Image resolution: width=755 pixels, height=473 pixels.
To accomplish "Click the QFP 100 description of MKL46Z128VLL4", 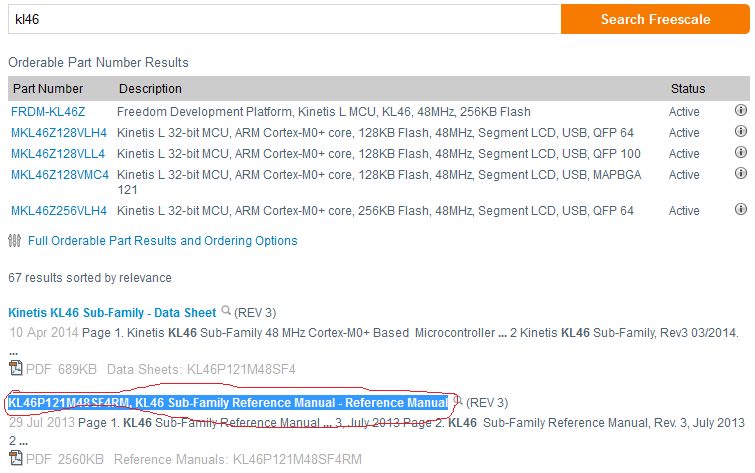I will (x=378, y=154).
